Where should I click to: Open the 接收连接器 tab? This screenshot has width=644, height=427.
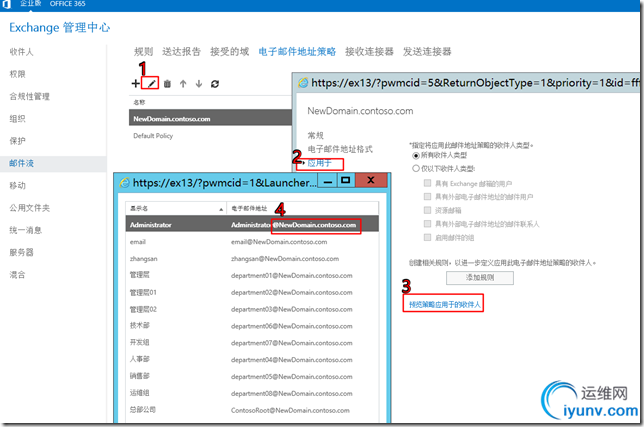tap(369, 52)
